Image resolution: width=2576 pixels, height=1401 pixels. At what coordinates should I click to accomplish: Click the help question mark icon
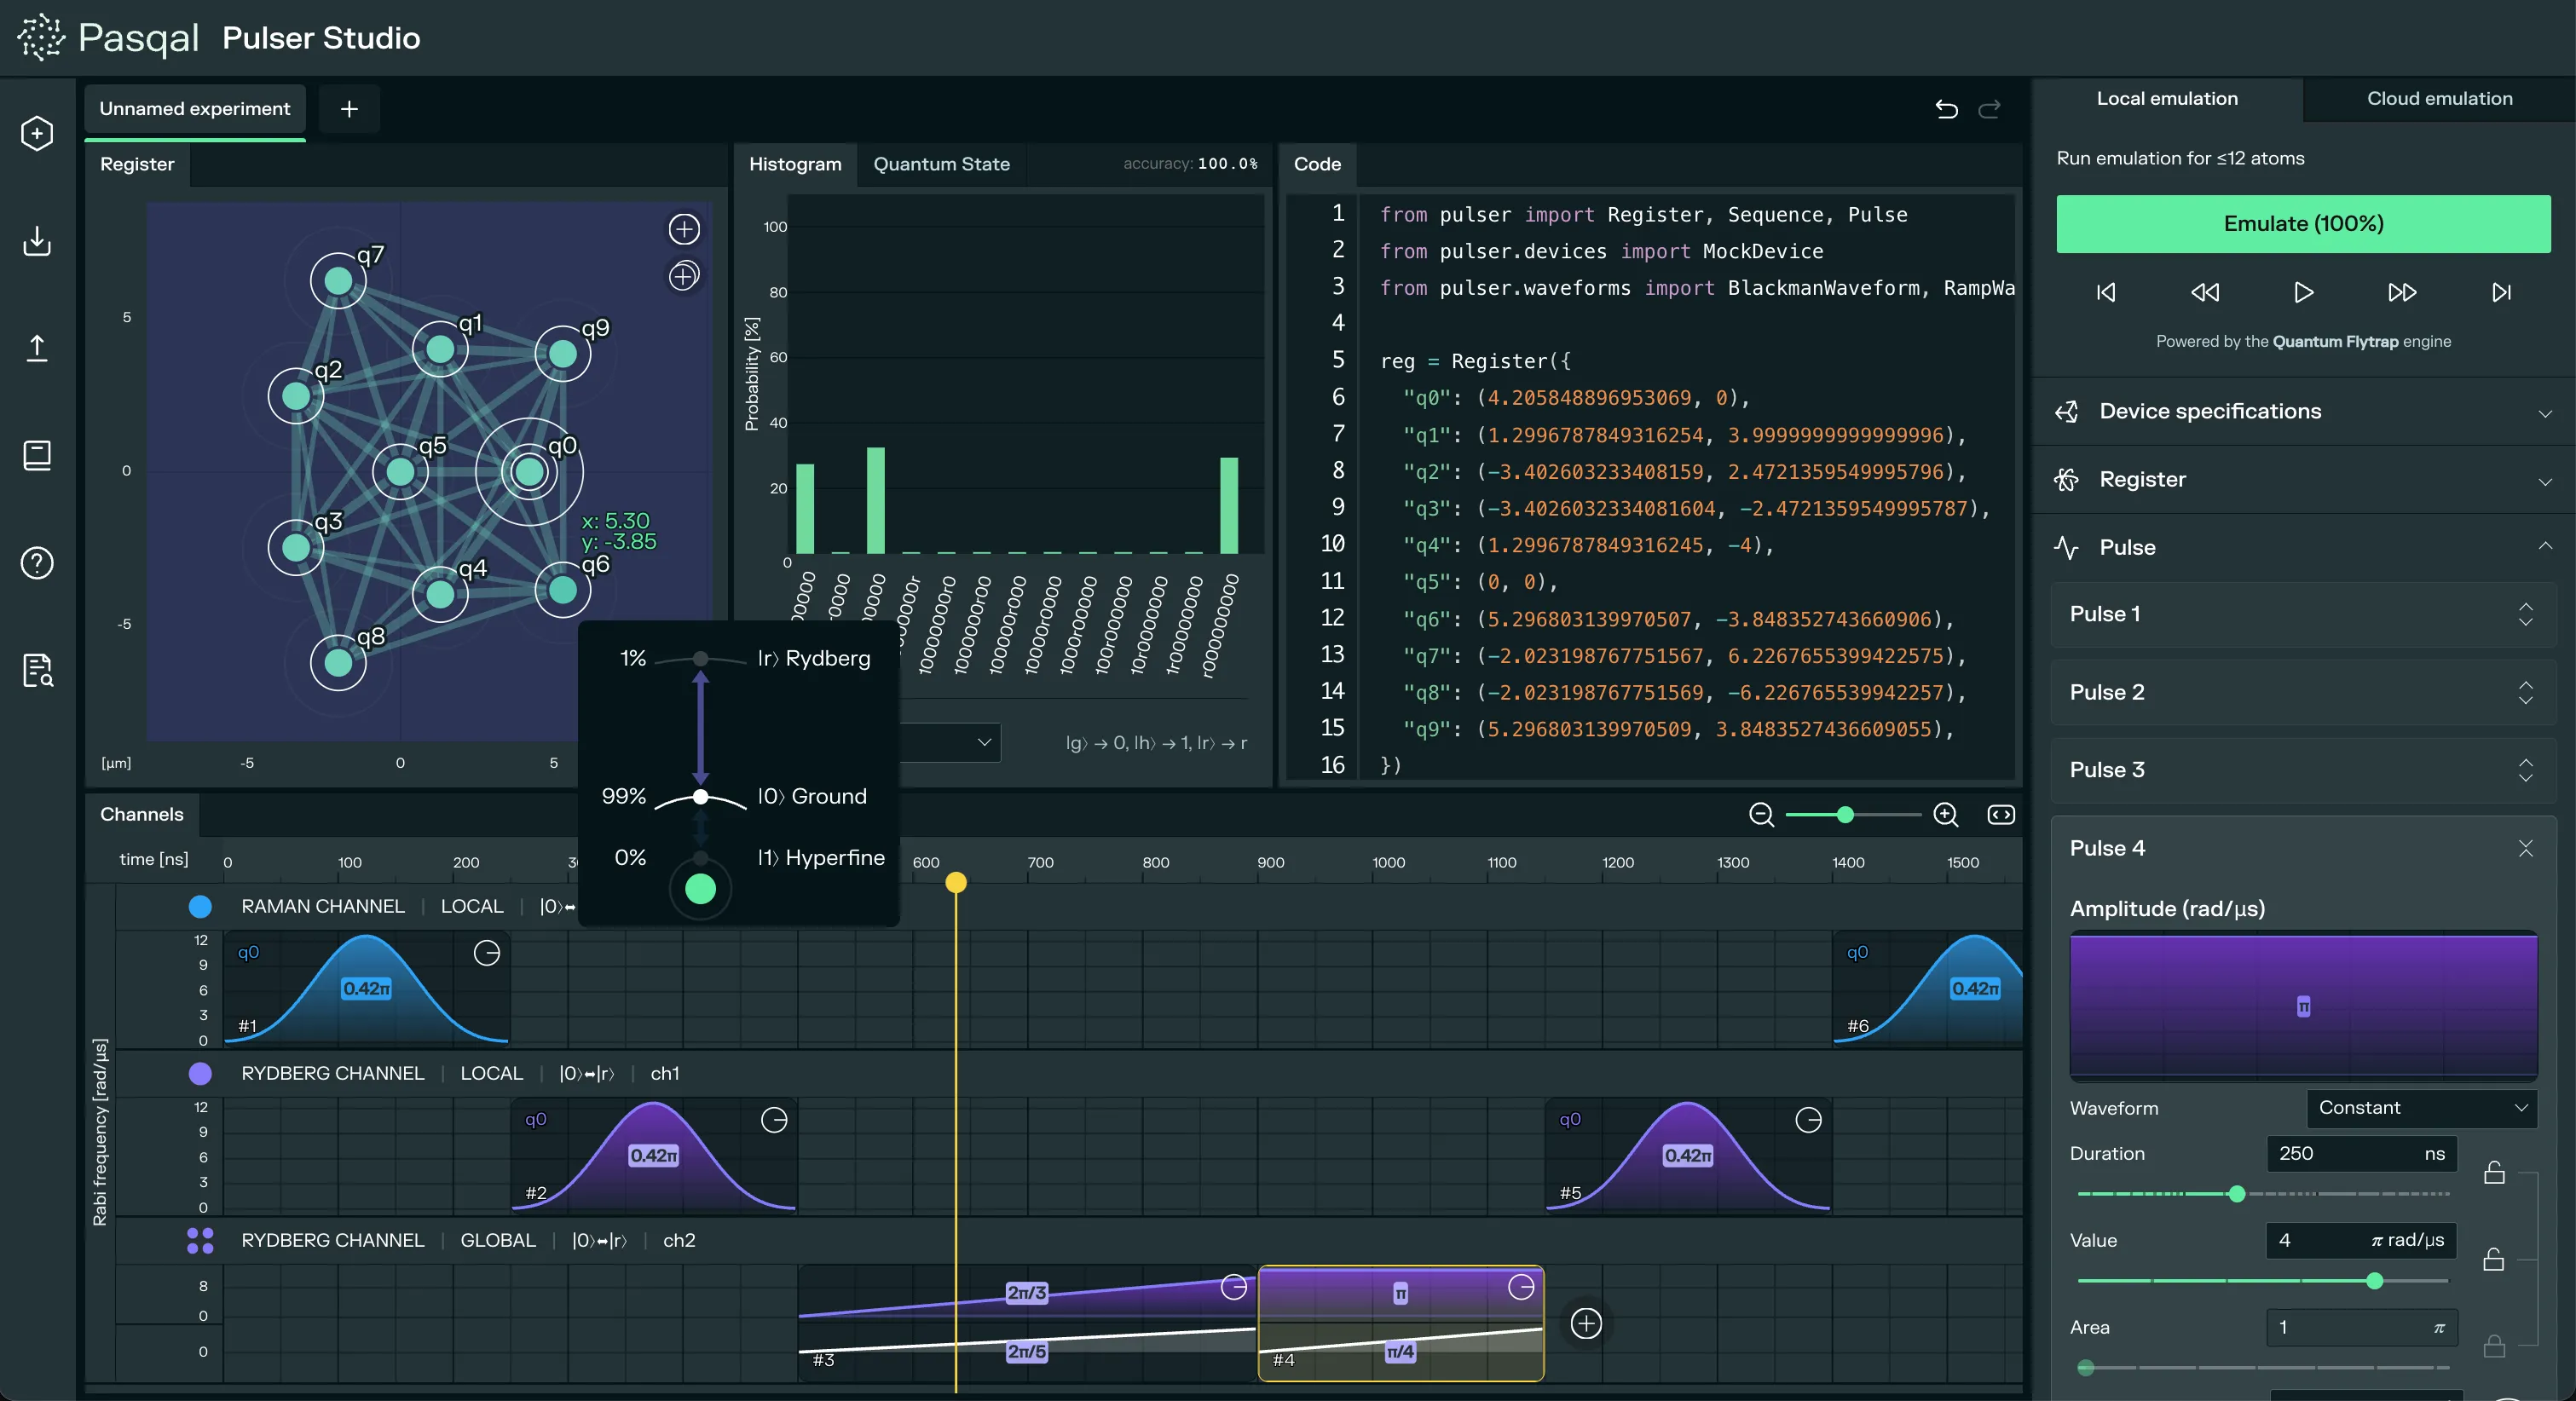(x=36, y=563)
